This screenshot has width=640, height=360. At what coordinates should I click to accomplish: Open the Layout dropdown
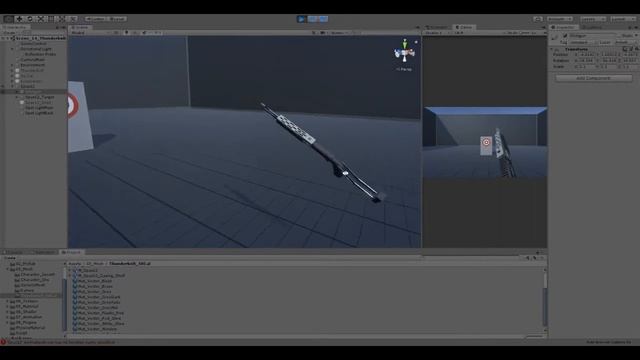pos(622,19)
